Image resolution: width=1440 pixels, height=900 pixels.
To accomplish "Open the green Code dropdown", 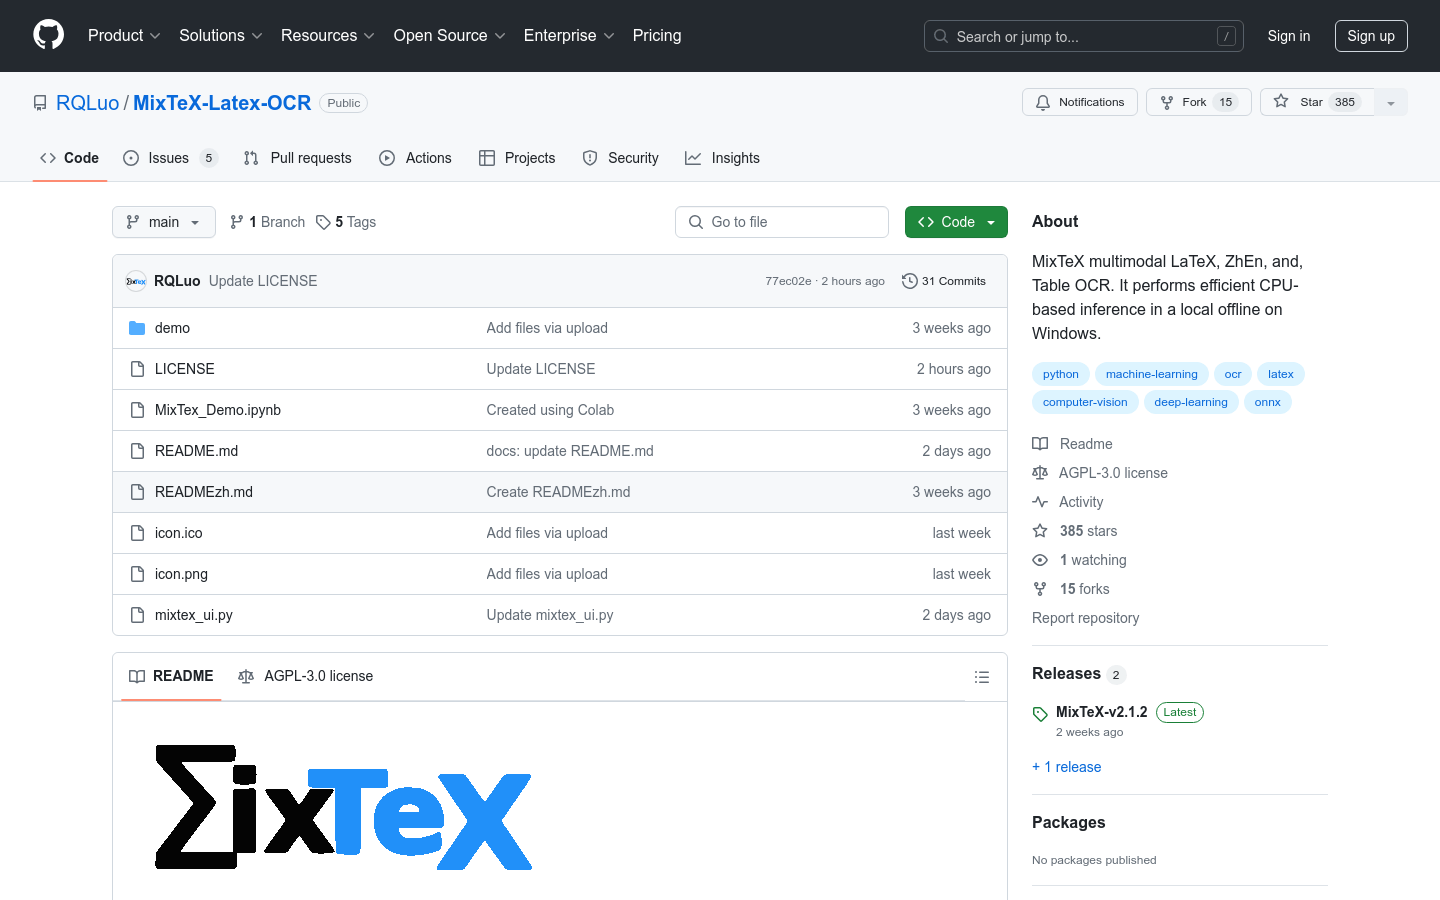I will (x=956, y=222).
